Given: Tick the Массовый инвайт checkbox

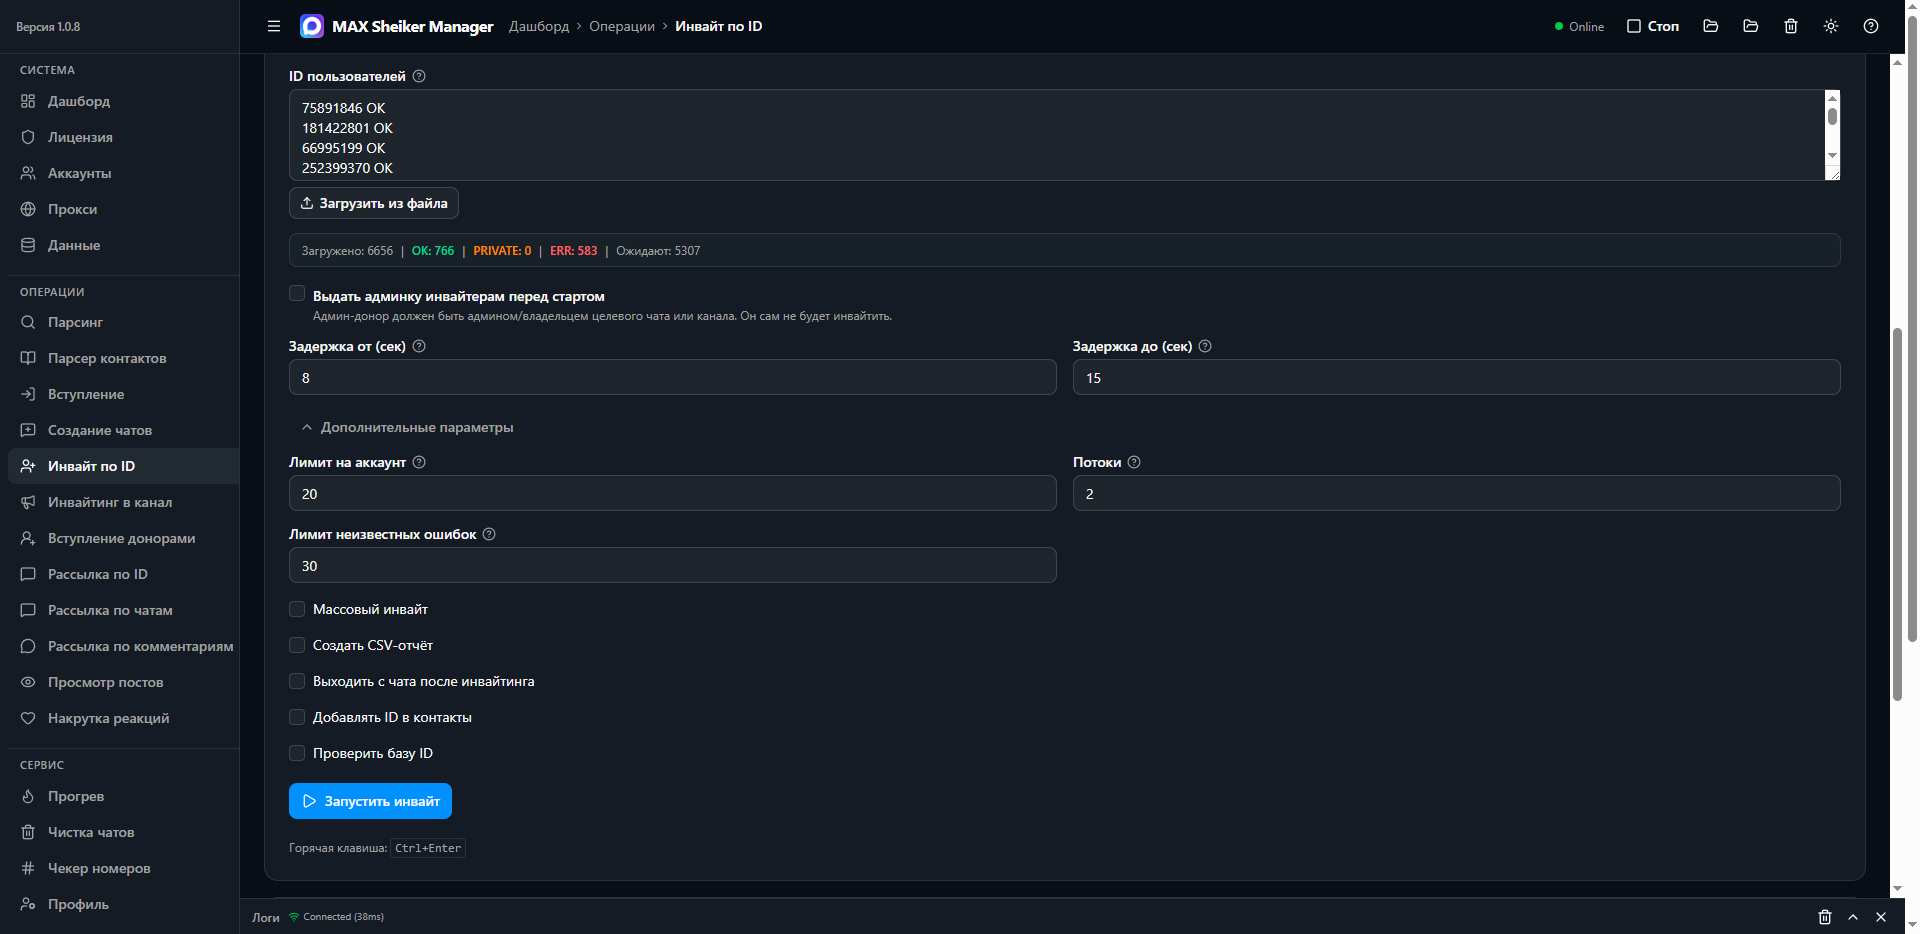Looking at the screenshot, I should pos(297,609).
